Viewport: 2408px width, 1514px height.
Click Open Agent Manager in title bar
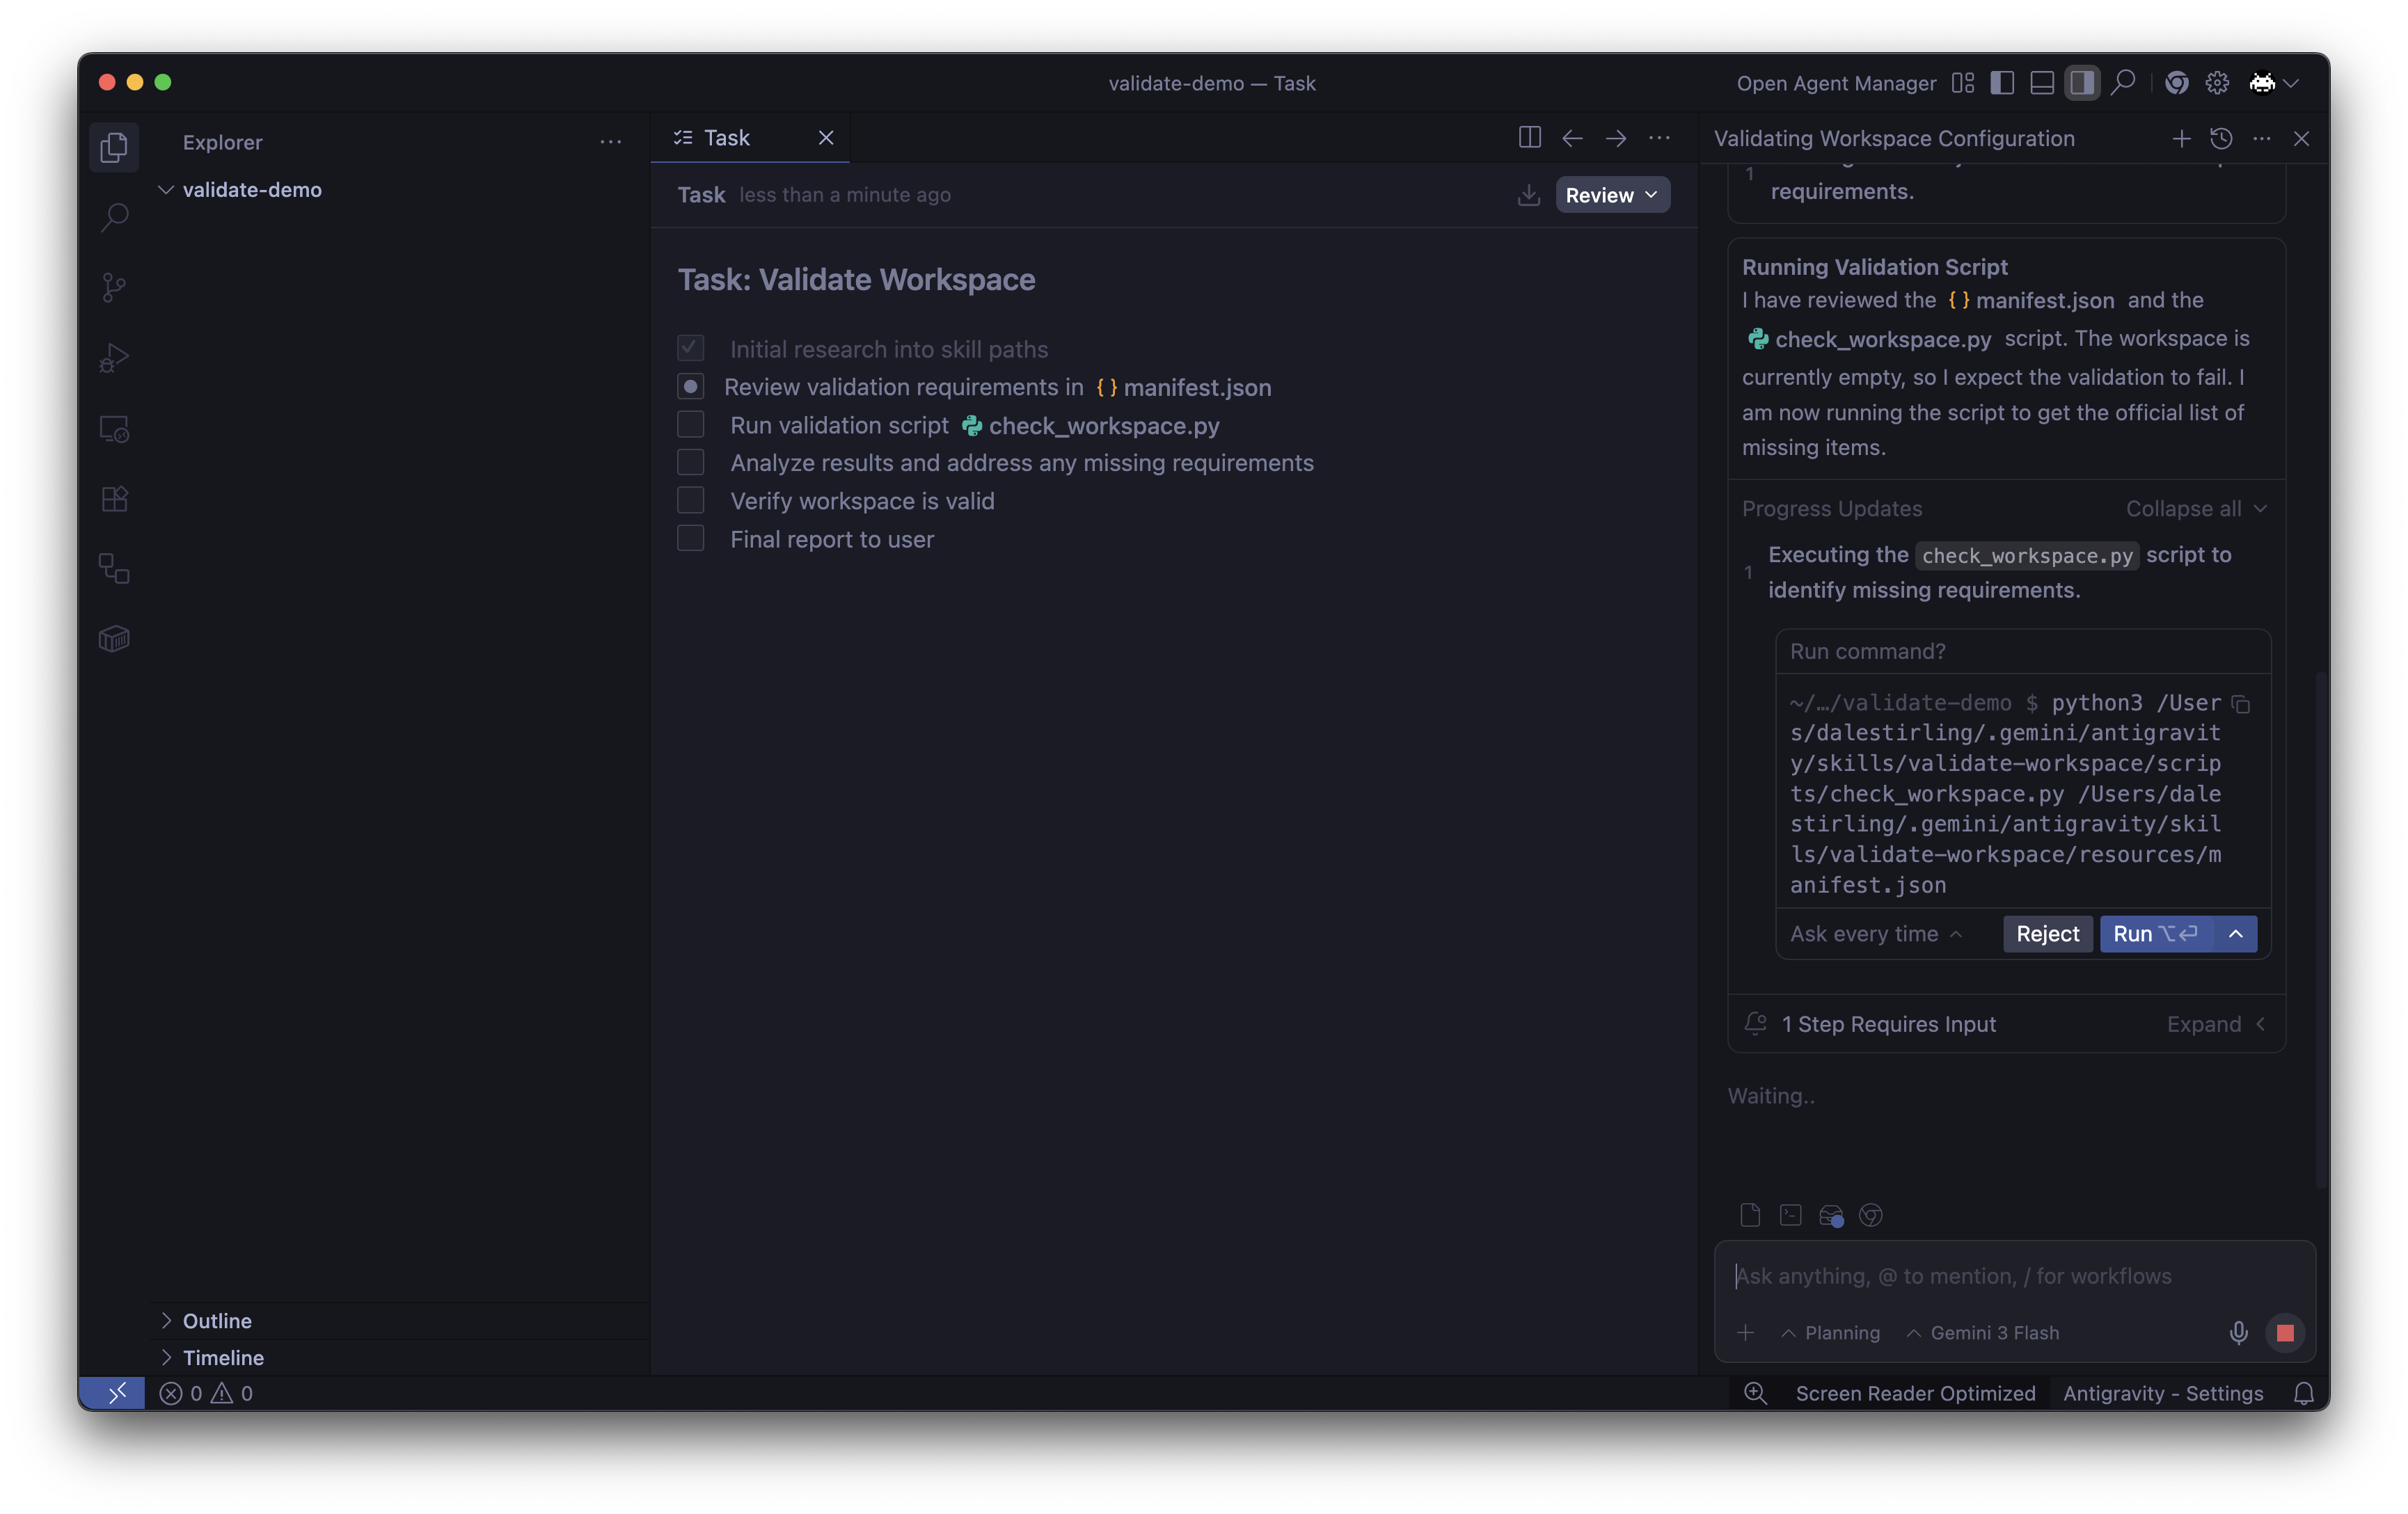[1835, 83]
